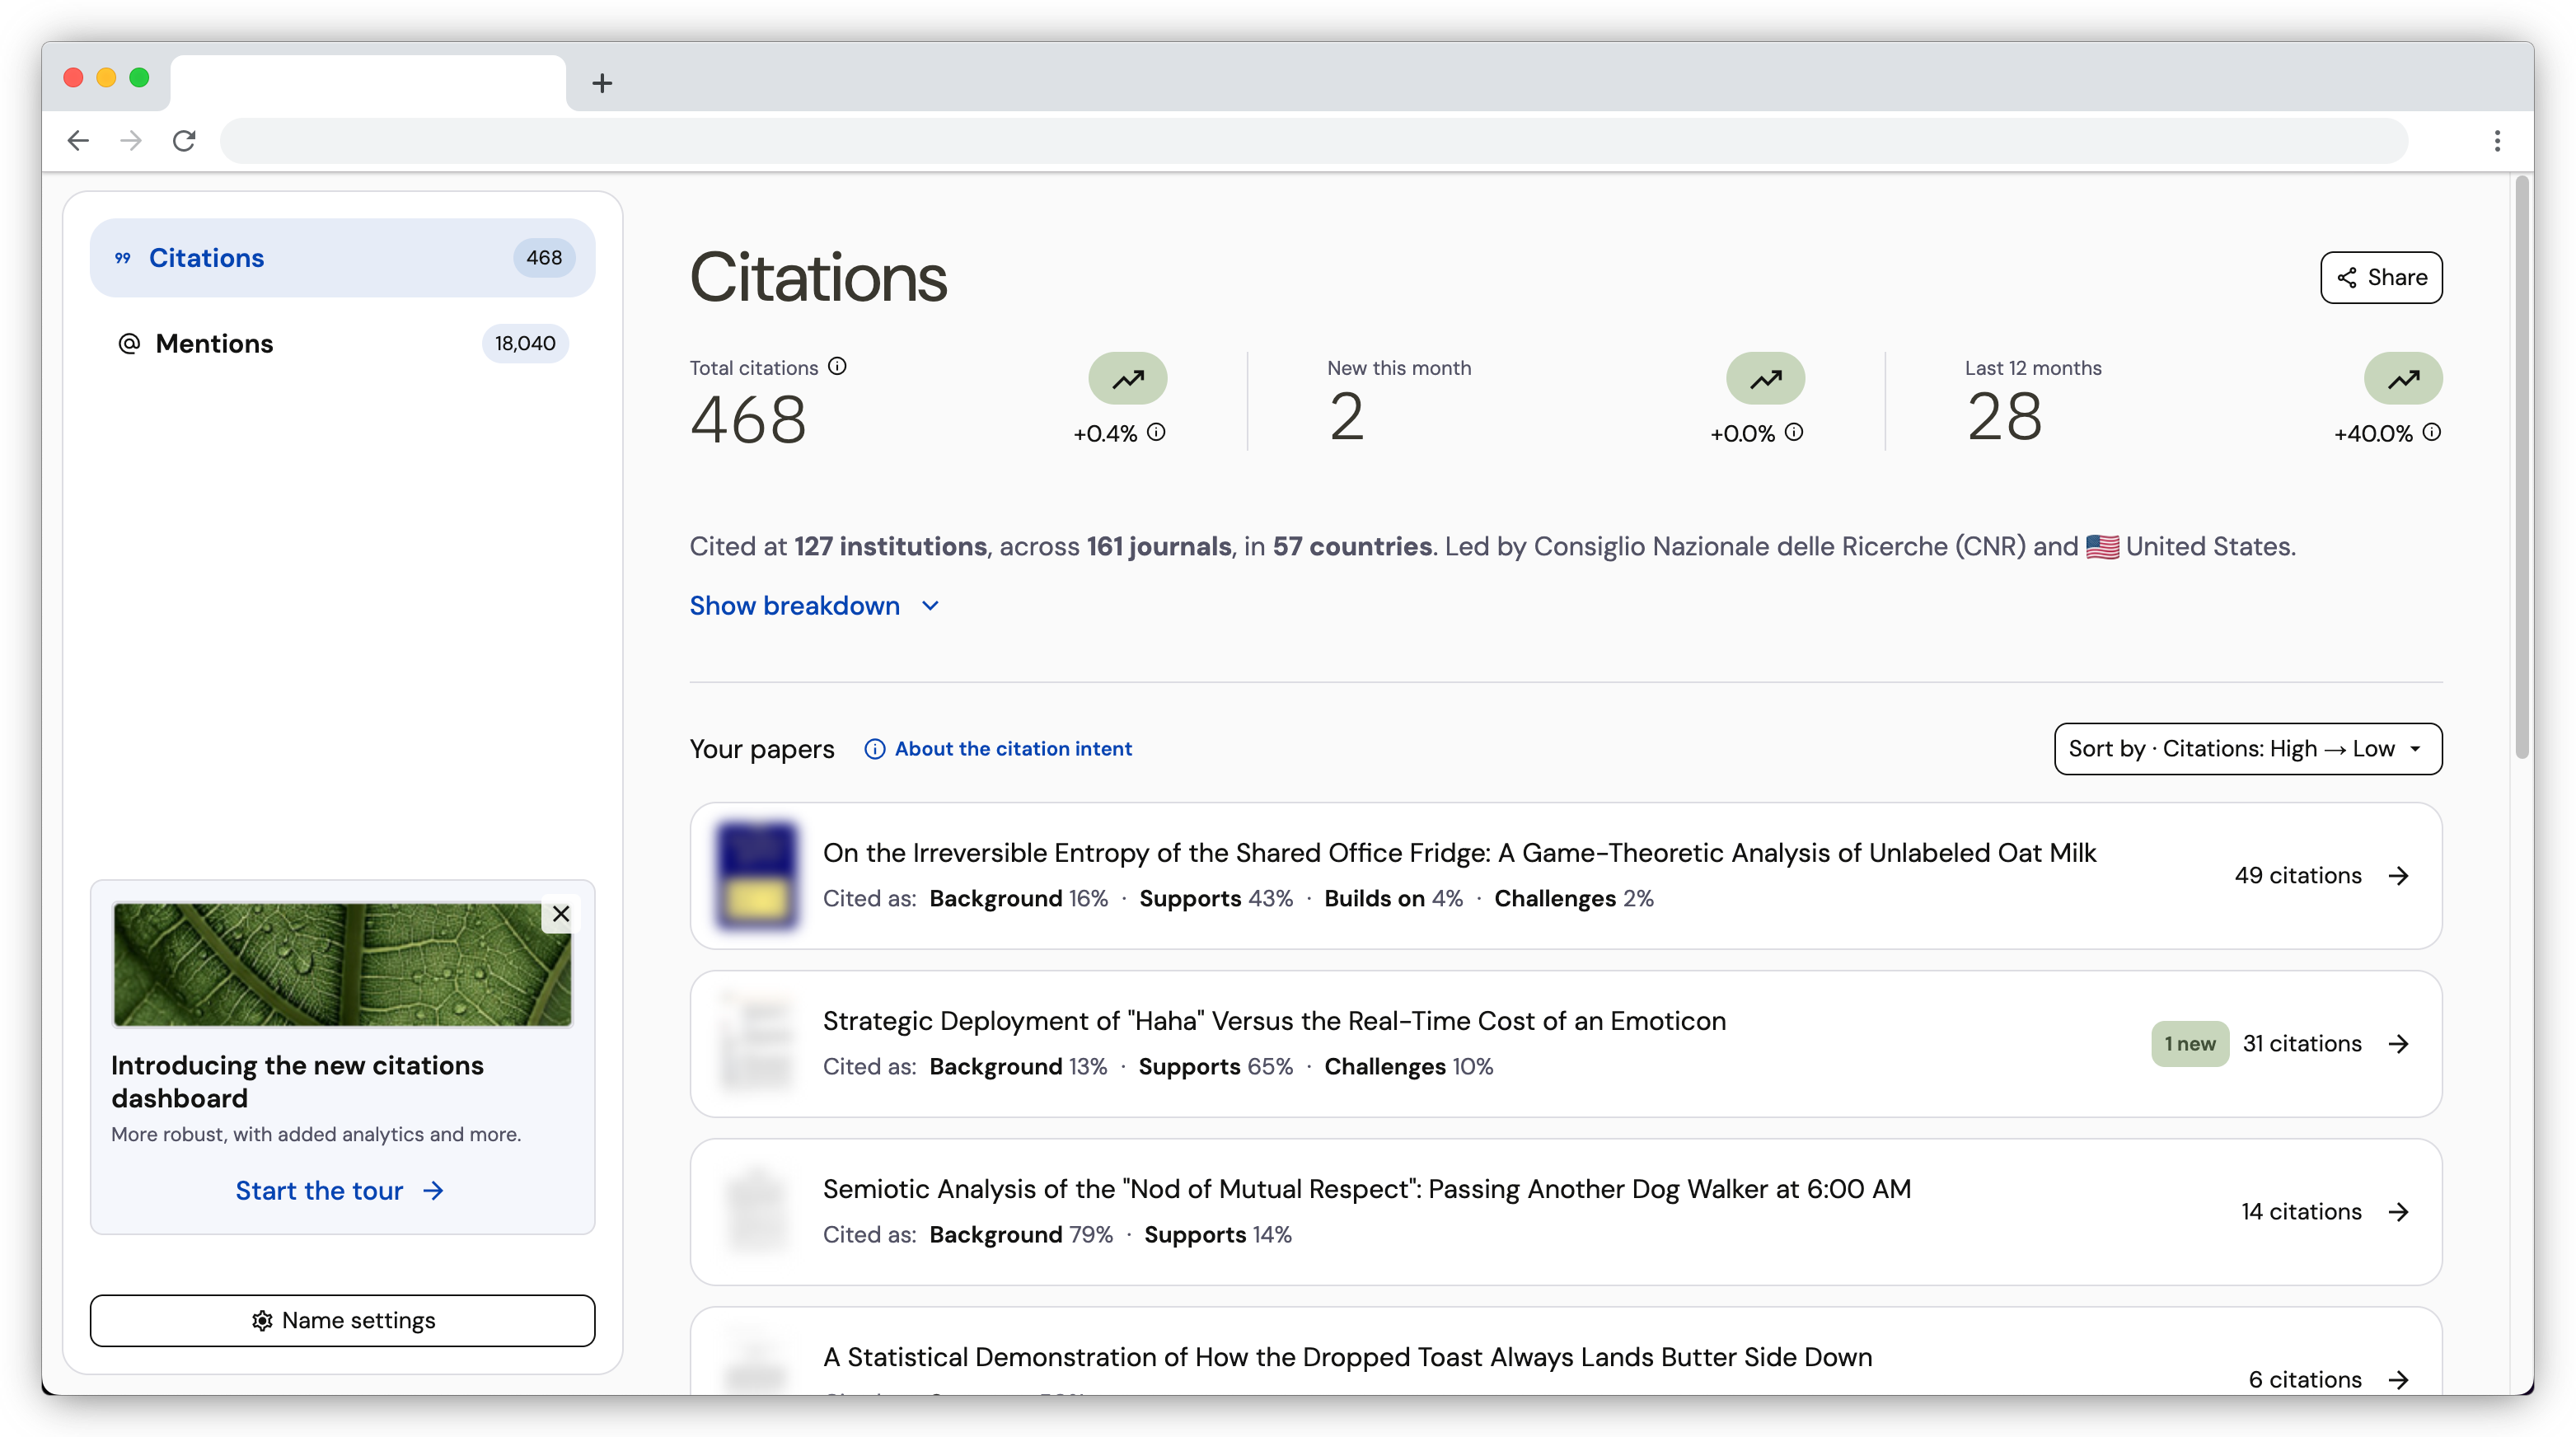Image resolution: width=2576 pixels, height=1437 pixels.
Task: Open the "Haha" Versus Emoticon paper title
Action: pyautogui.click(x=1274, y=1021)
